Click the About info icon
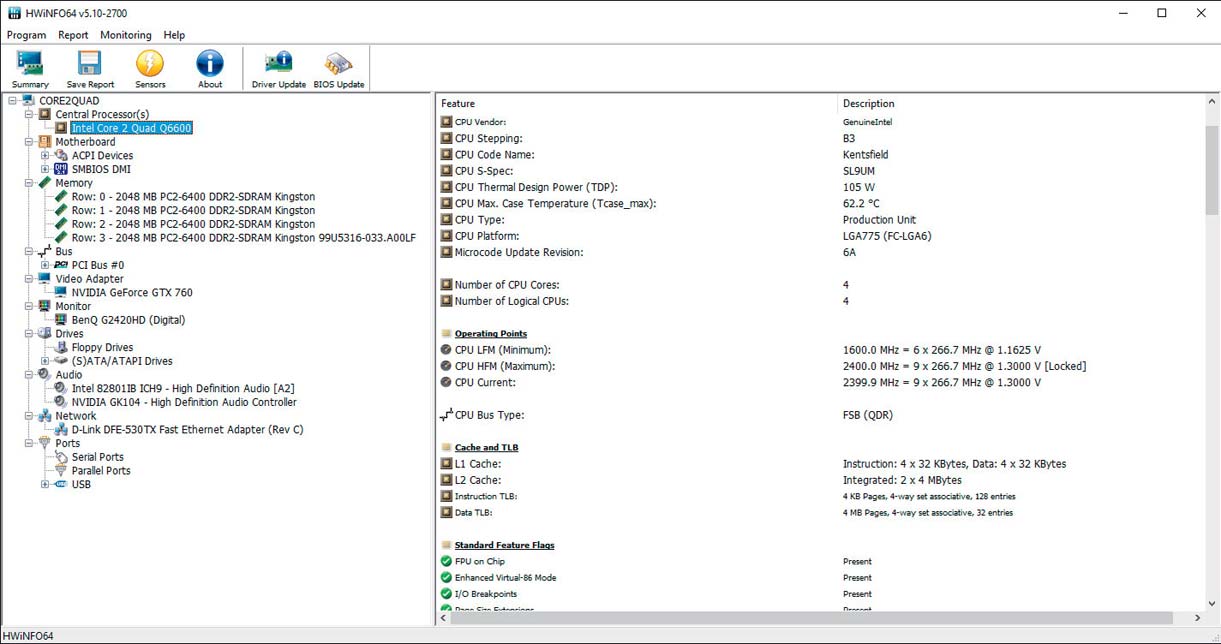This screenshot has width=1221, height=644. [x=210, y=63]
